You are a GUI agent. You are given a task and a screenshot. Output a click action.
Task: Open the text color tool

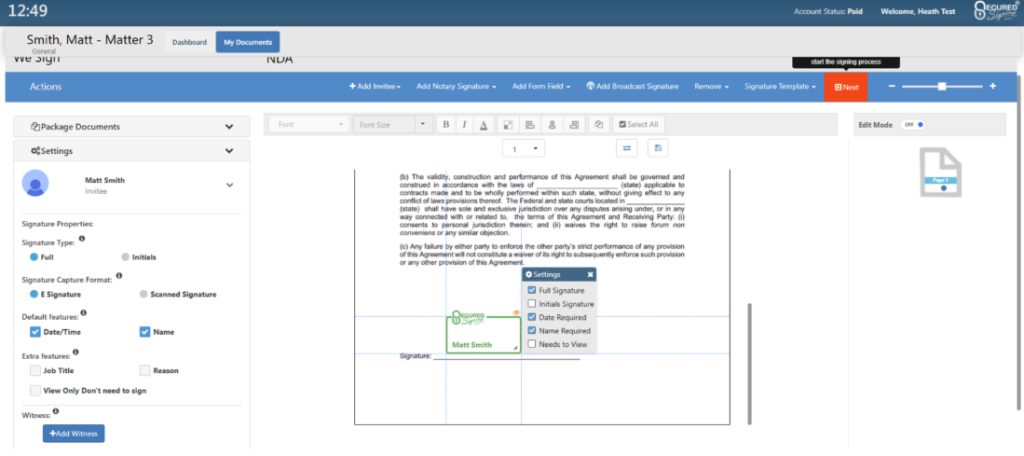coord(483,124)
